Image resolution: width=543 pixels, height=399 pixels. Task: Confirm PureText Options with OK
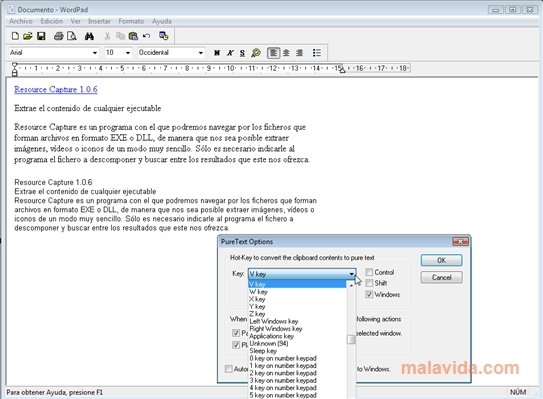(441, 260)
